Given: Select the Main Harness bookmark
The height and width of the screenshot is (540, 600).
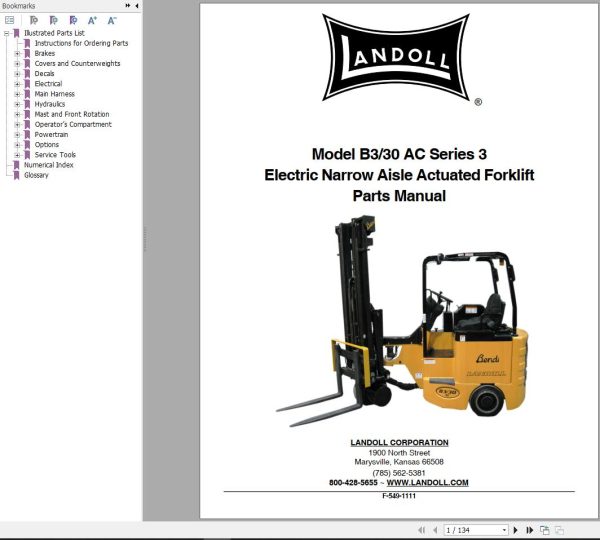Looking at the screenshot, I should click(54, 94).
